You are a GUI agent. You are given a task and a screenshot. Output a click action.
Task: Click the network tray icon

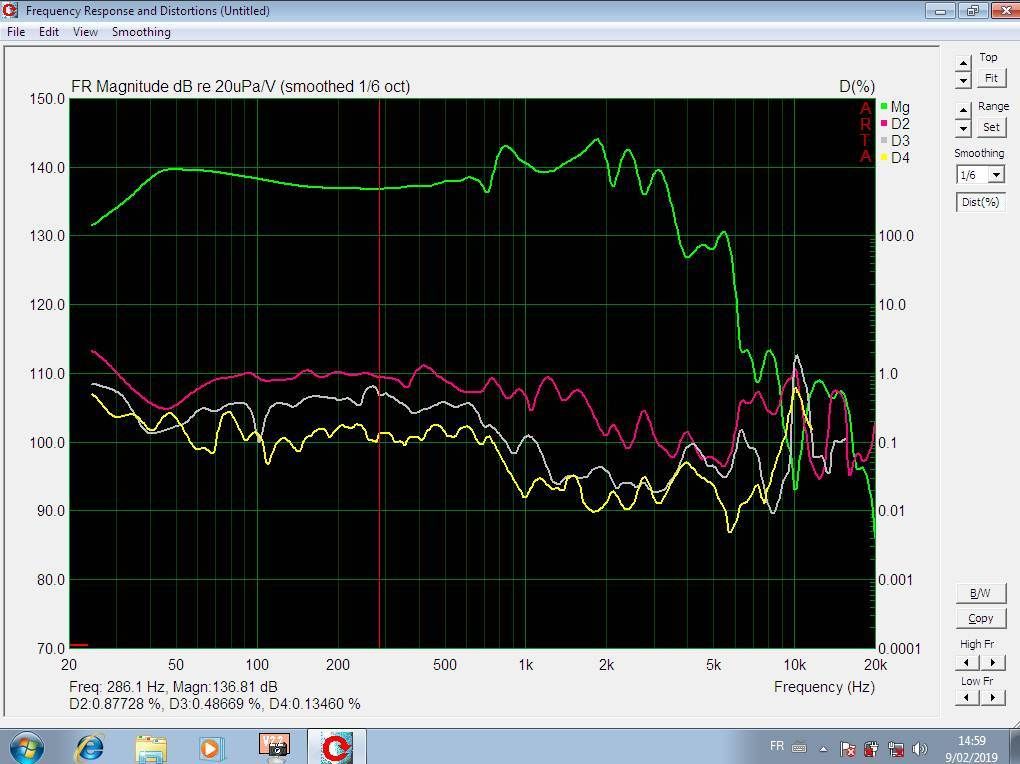pos(896,749)
